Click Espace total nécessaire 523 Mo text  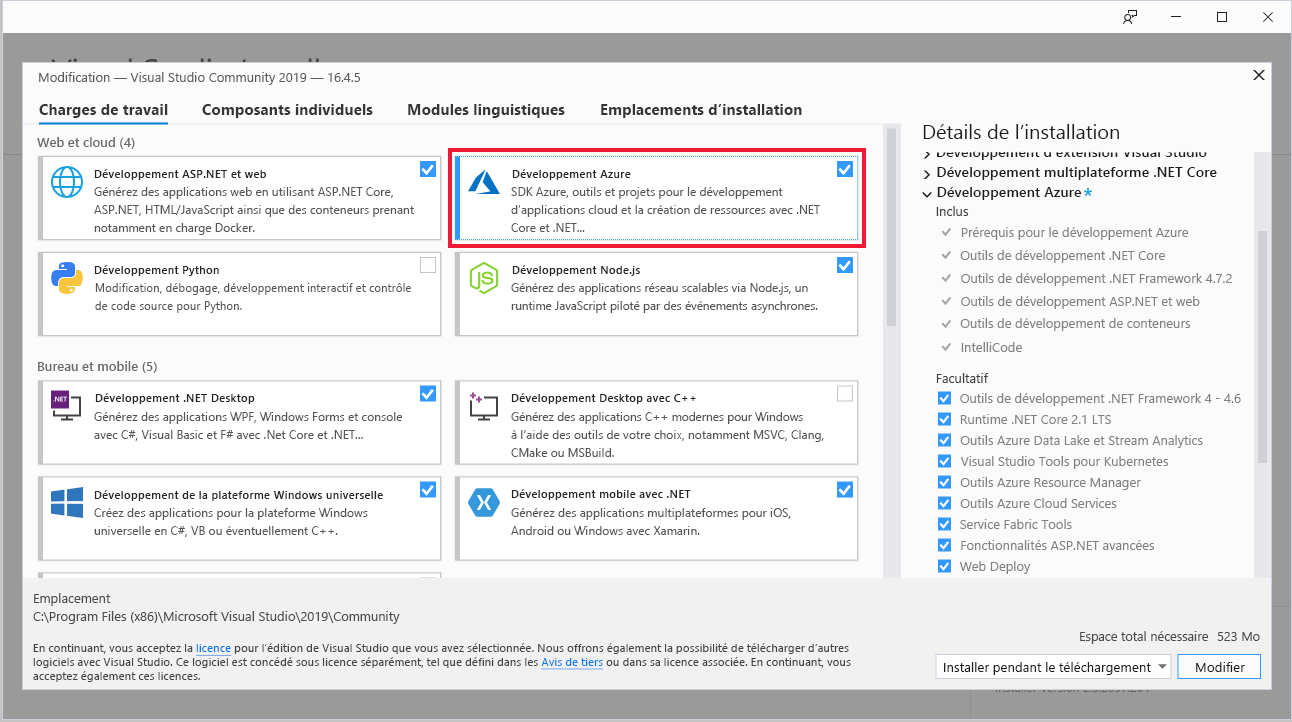pos(1169,637)
